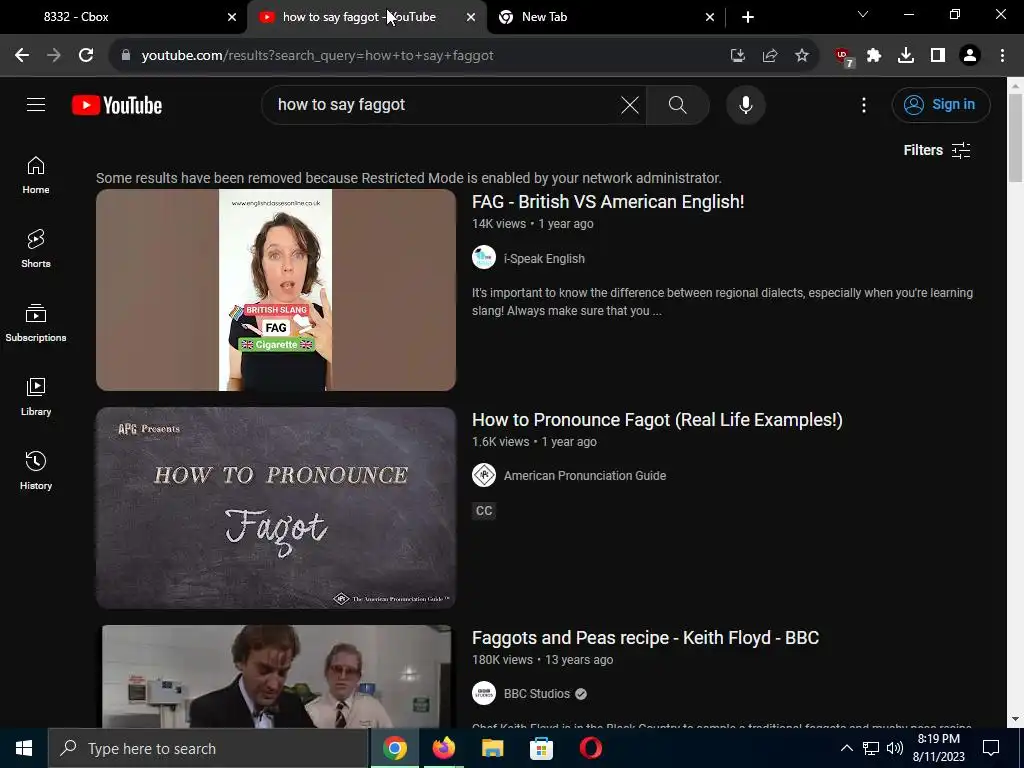
Task: Clear the search box with X icon
Action: click(630, 104)
